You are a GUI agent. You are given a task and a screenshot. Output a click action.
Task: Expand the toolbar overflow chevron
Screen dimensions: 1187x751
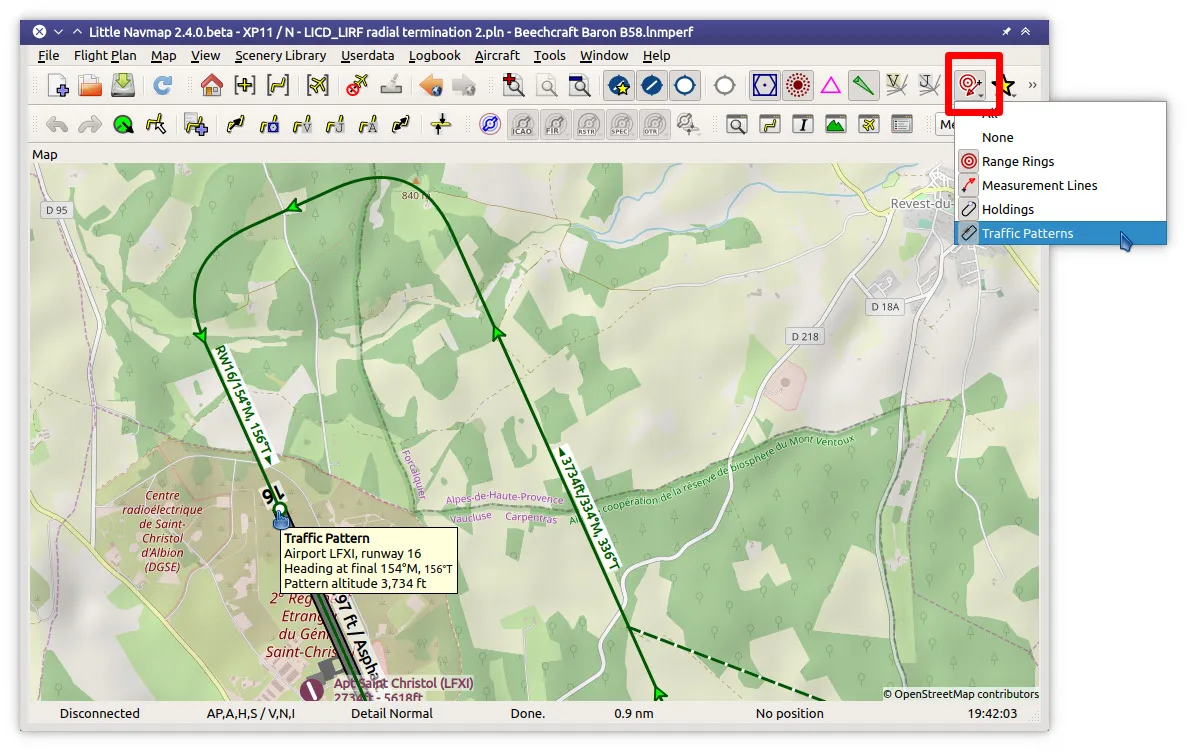(1033, 86)
